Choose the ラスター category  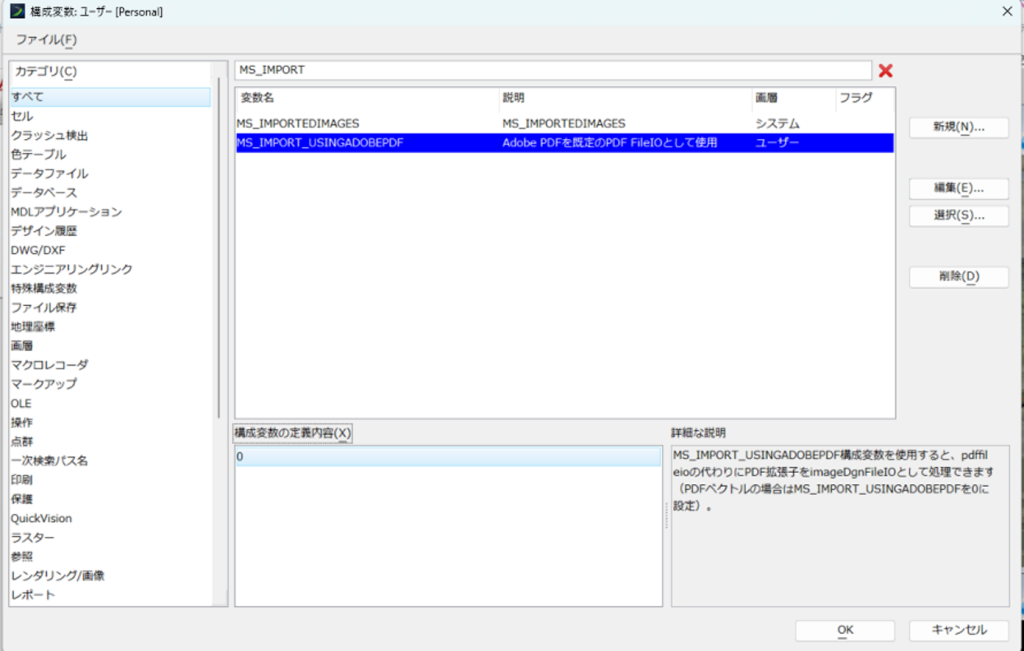click(33, 537)
